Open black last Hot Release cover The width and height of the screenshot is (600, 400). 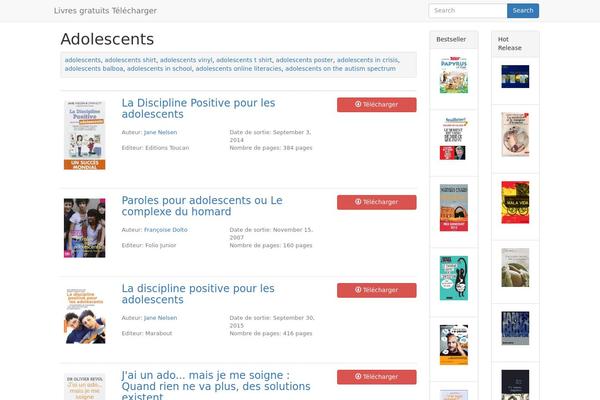click(515, 385)
